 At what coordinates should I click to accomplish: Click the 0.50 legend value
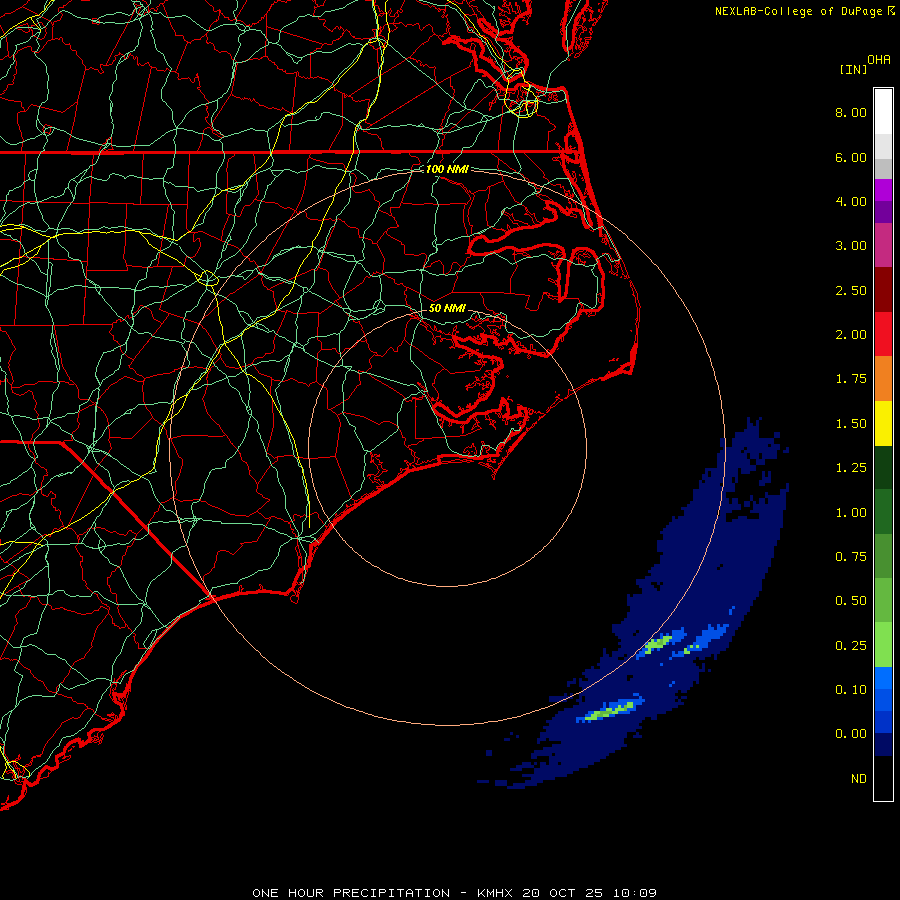(851, 601)
